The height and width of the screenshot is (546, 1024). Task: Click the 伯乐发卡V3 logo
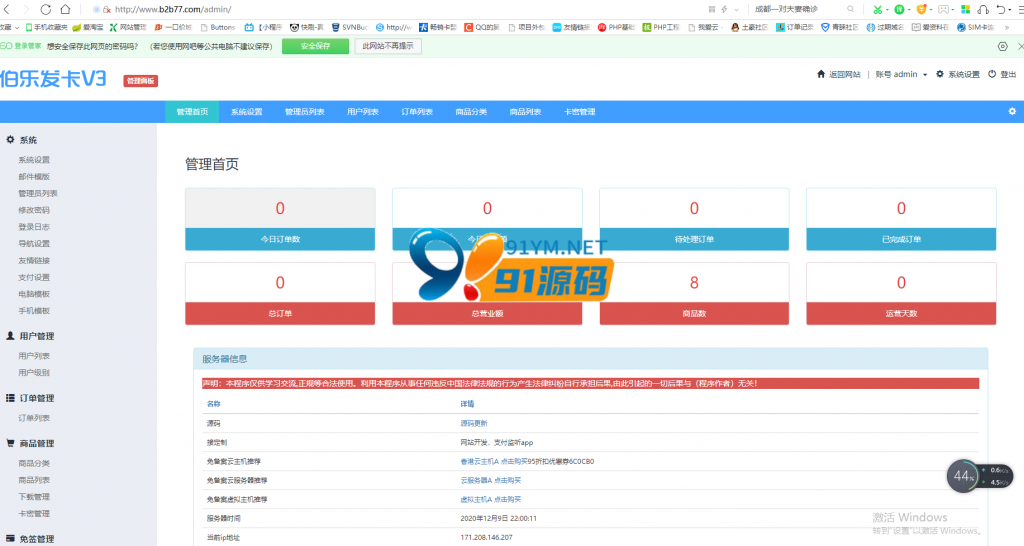point(53,79)
